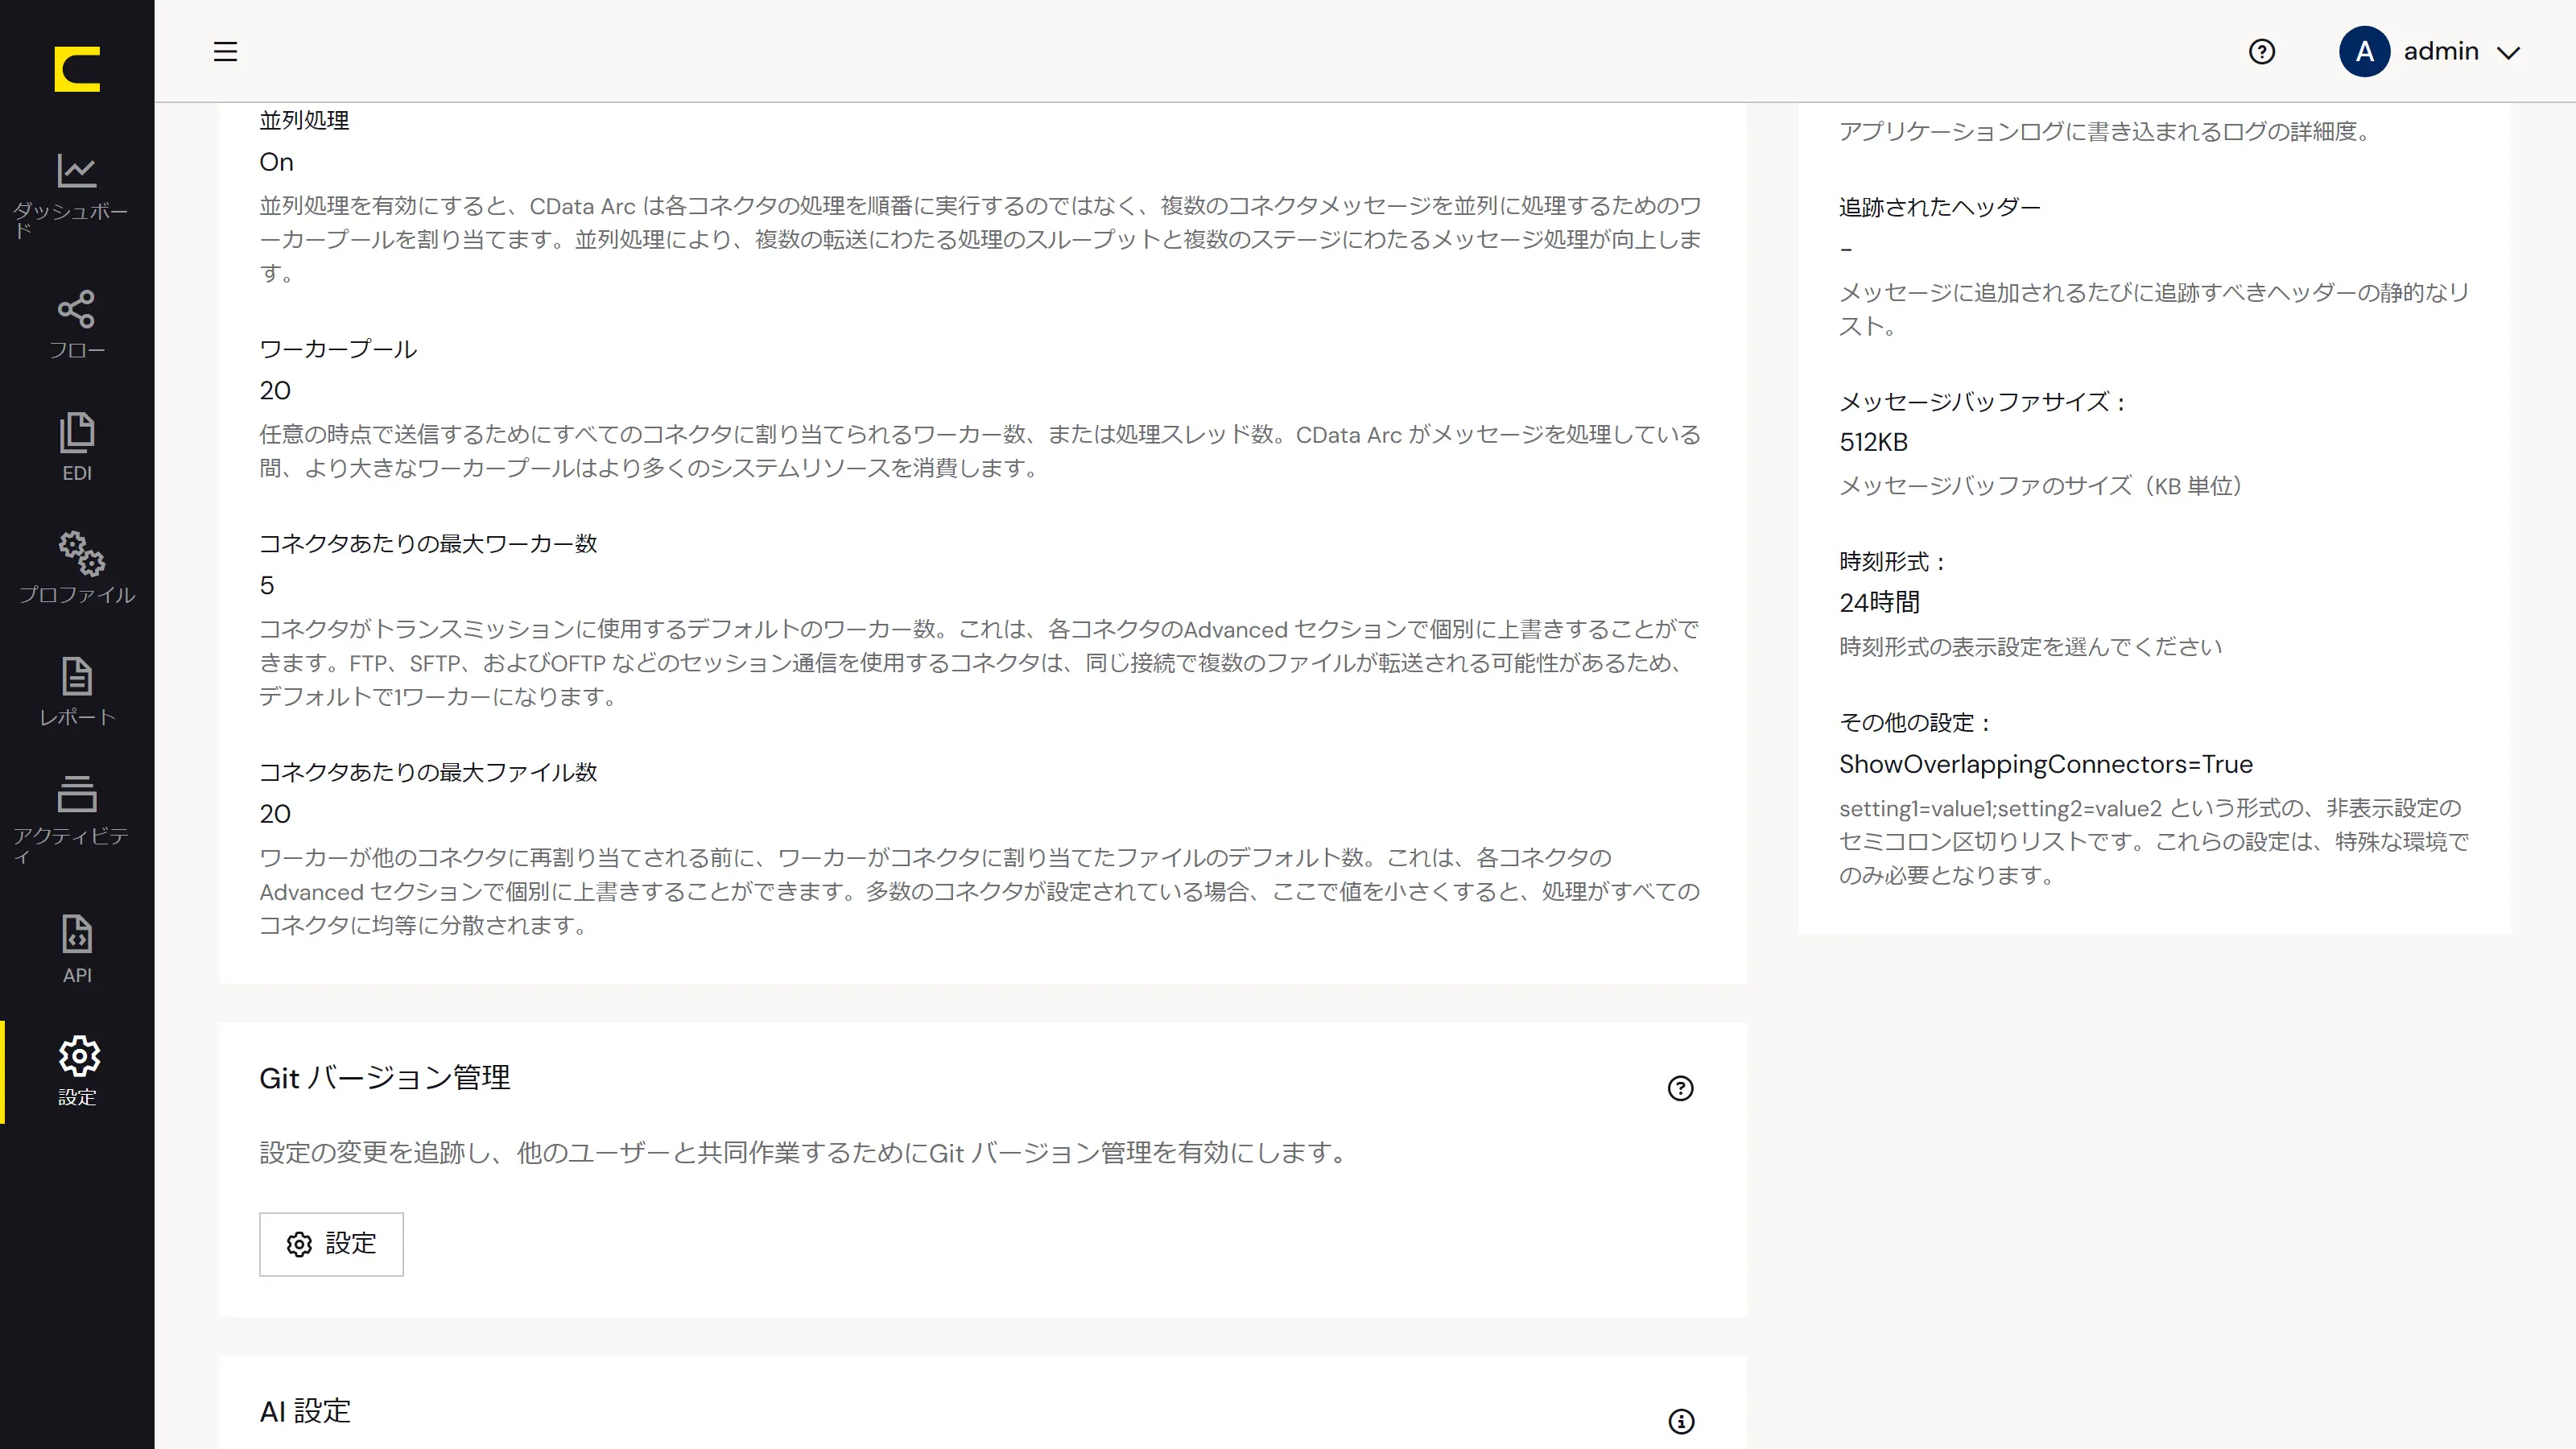Open the プロファイル profile page
The height and width of the screenshot is (1449, 2576).
coord(77,568)
